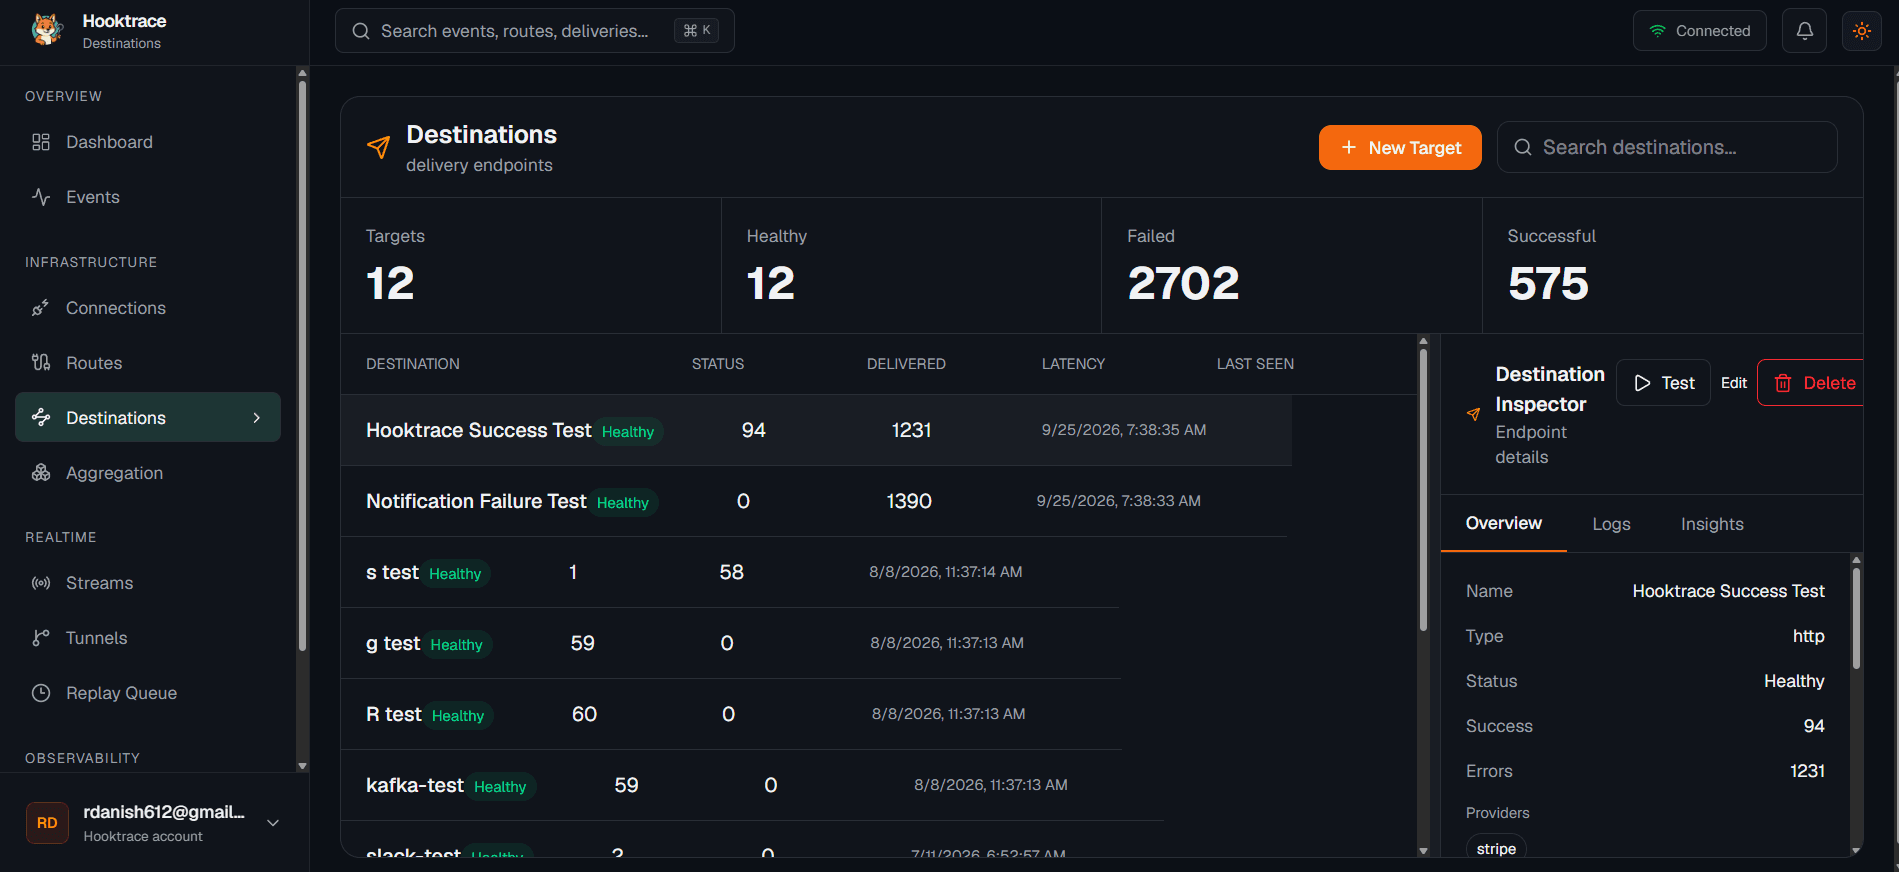1899x872 pixels.
Task: Click the DELIVERED column header
Action: tap(906, 364)
